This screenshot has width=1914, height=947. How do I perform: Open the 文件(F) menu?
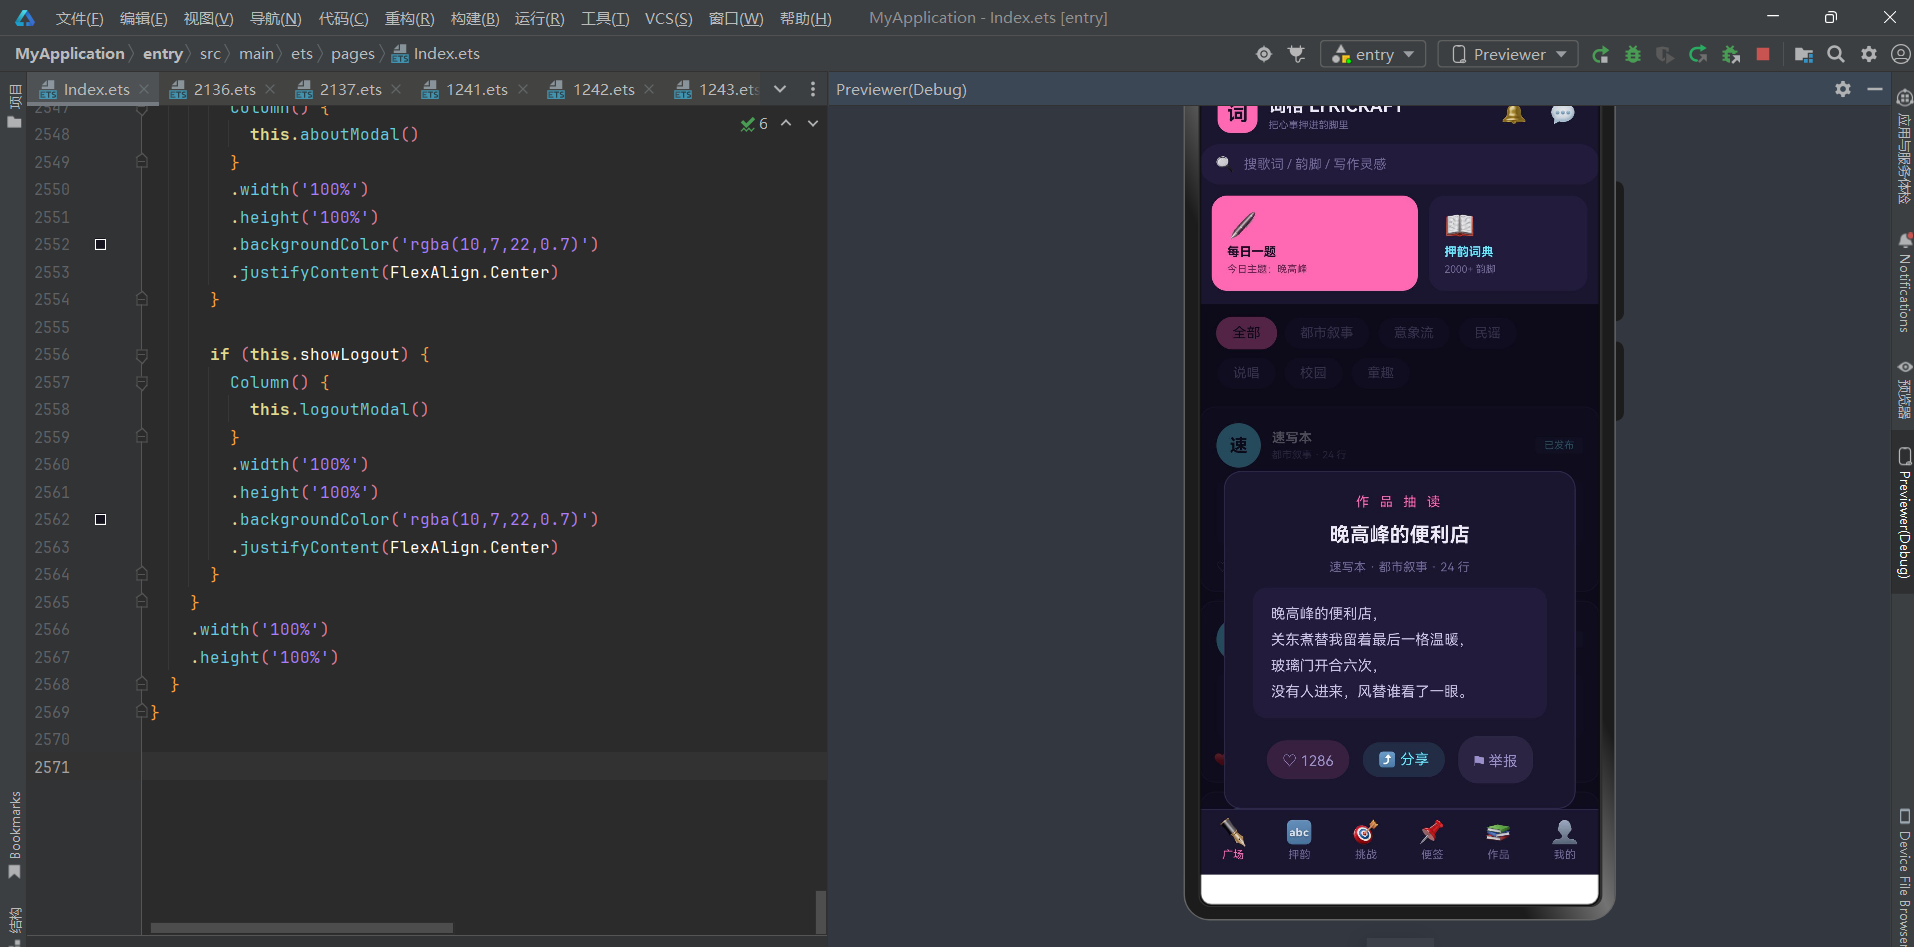[79, 18]
